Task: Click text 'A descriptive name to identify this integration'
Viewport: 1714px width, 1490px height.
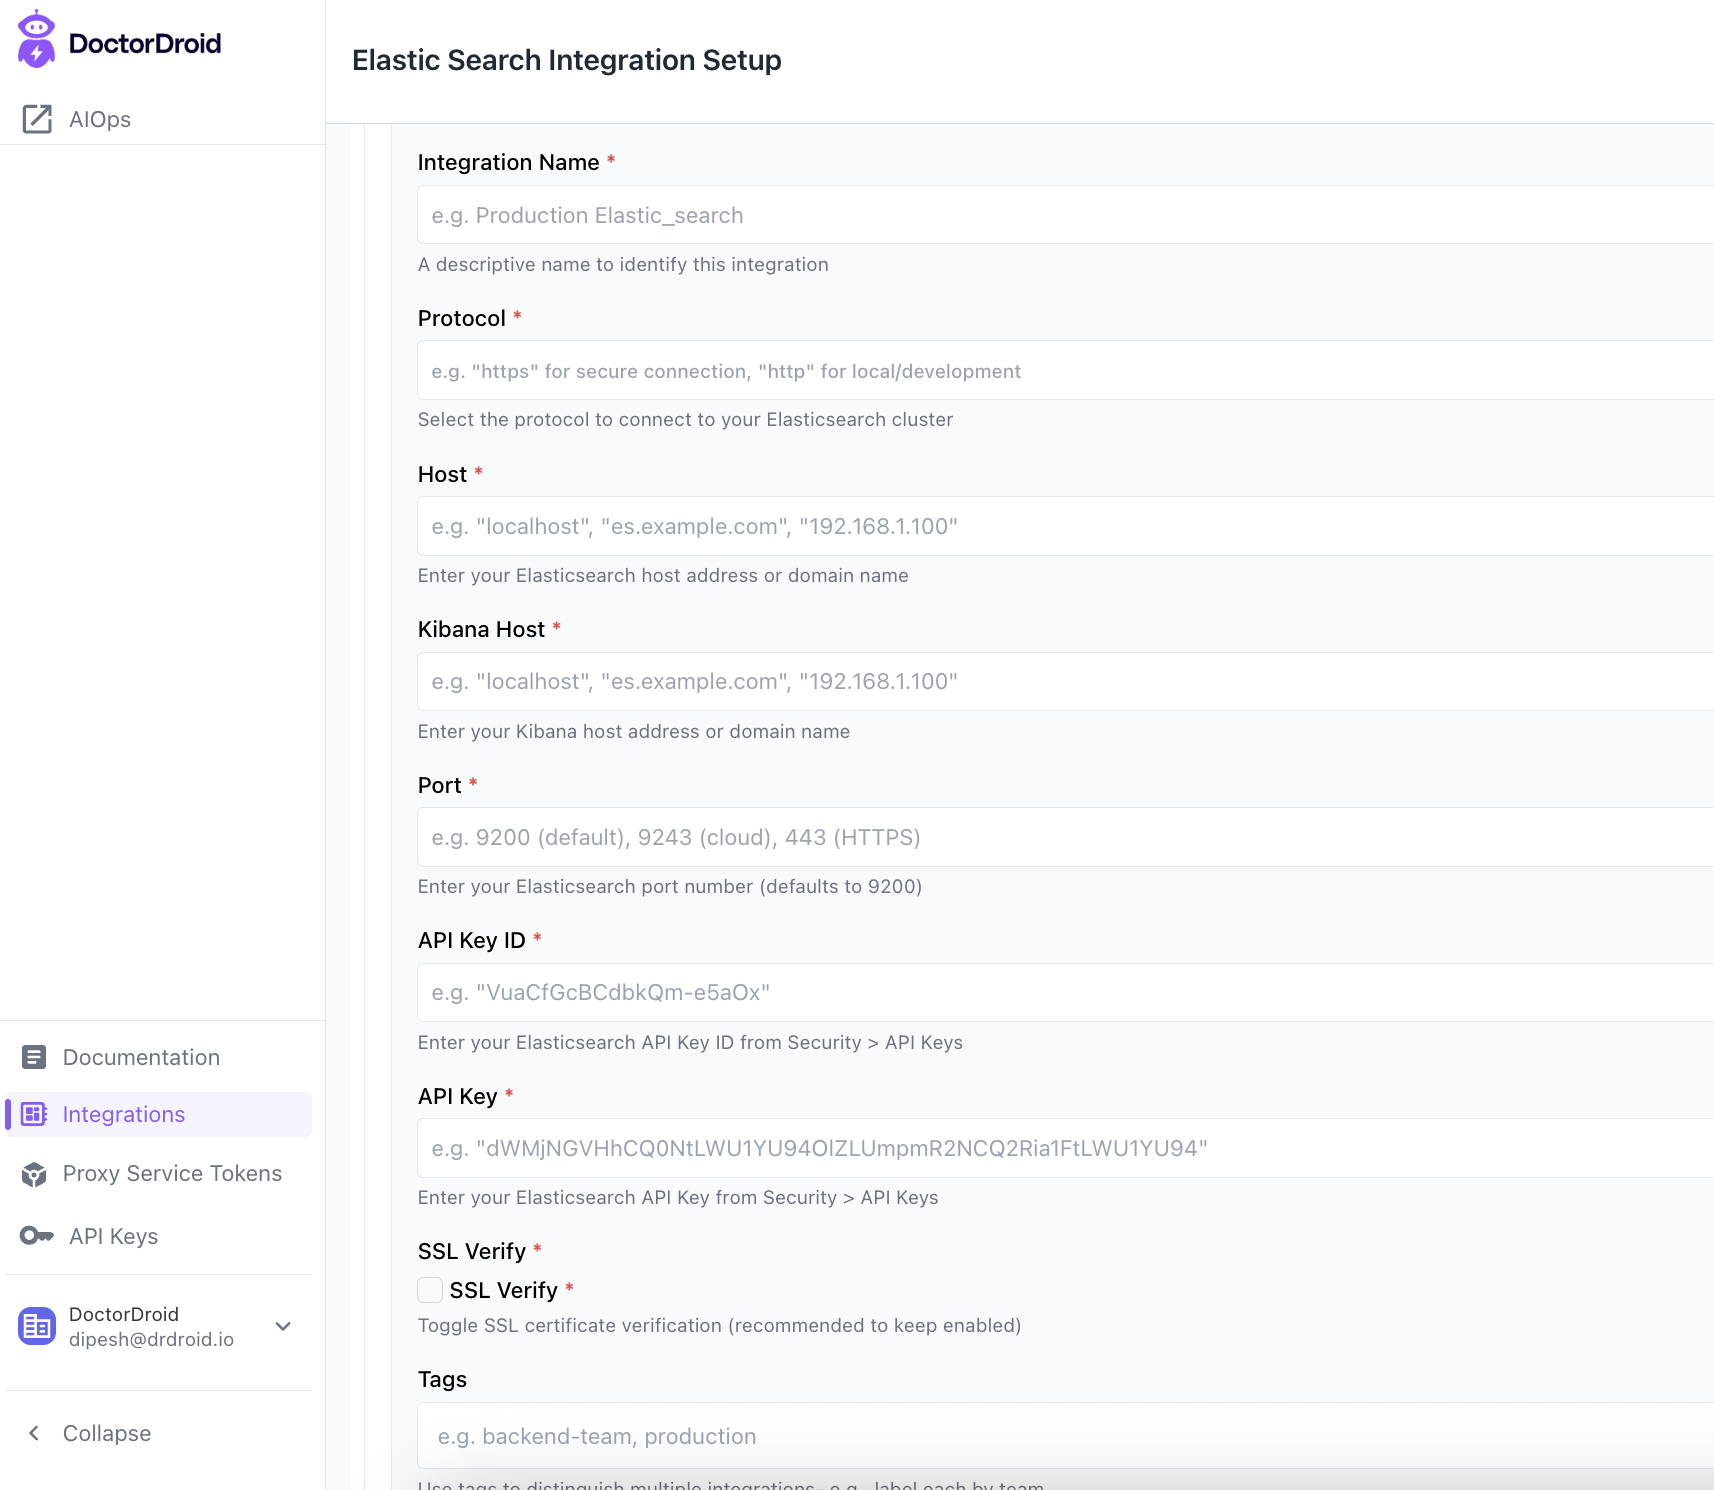Action: click(x=623, y=264)
